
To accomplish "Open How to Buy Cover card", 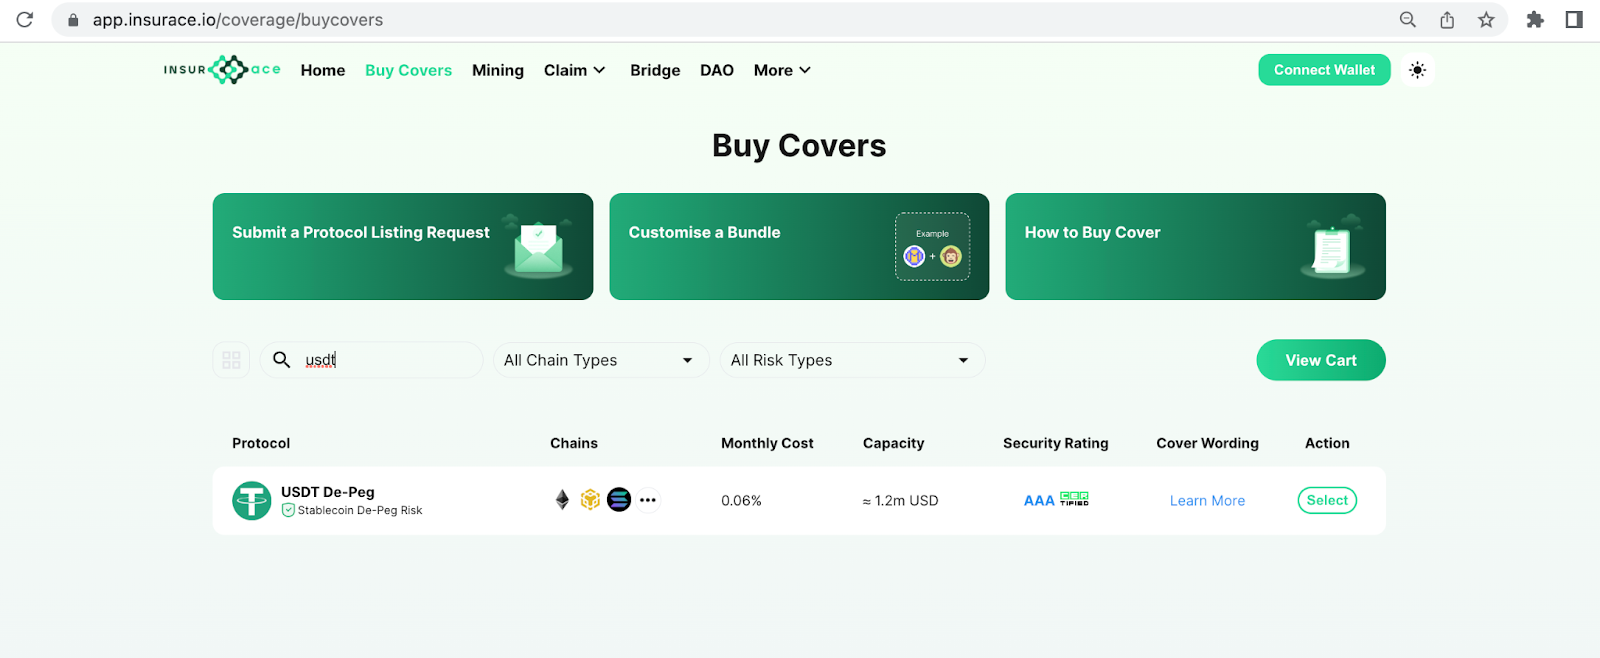I will pos(1195,246).
